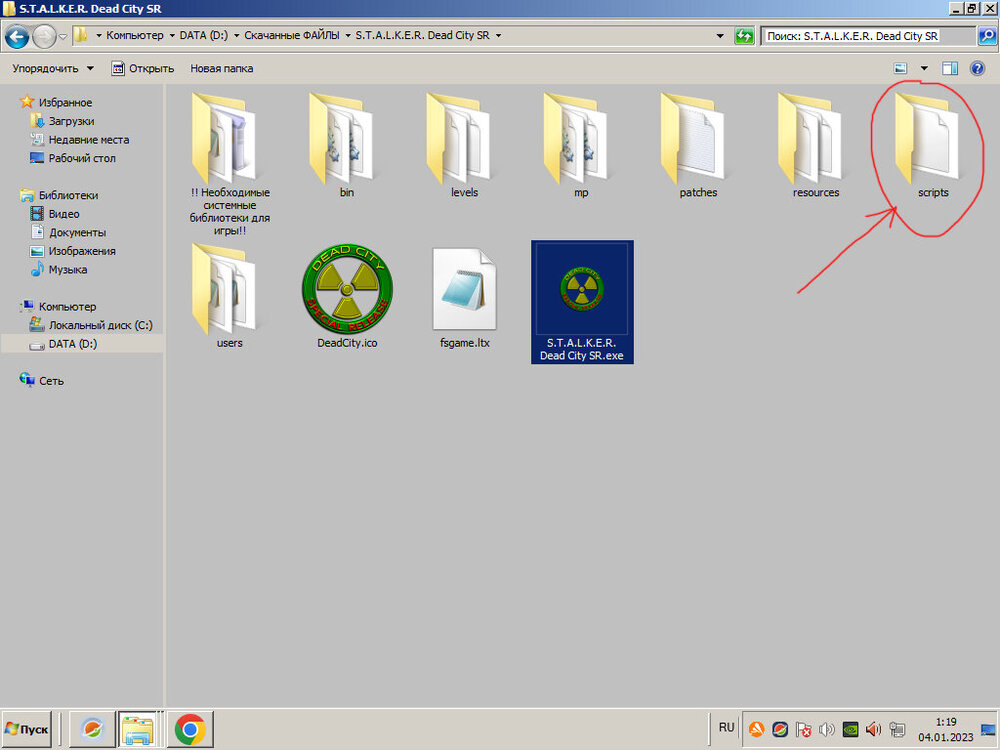Click the Скачанные ФАЙЛЫ breadcrumb segment
1000x750 pixels.
click(292, 36)
